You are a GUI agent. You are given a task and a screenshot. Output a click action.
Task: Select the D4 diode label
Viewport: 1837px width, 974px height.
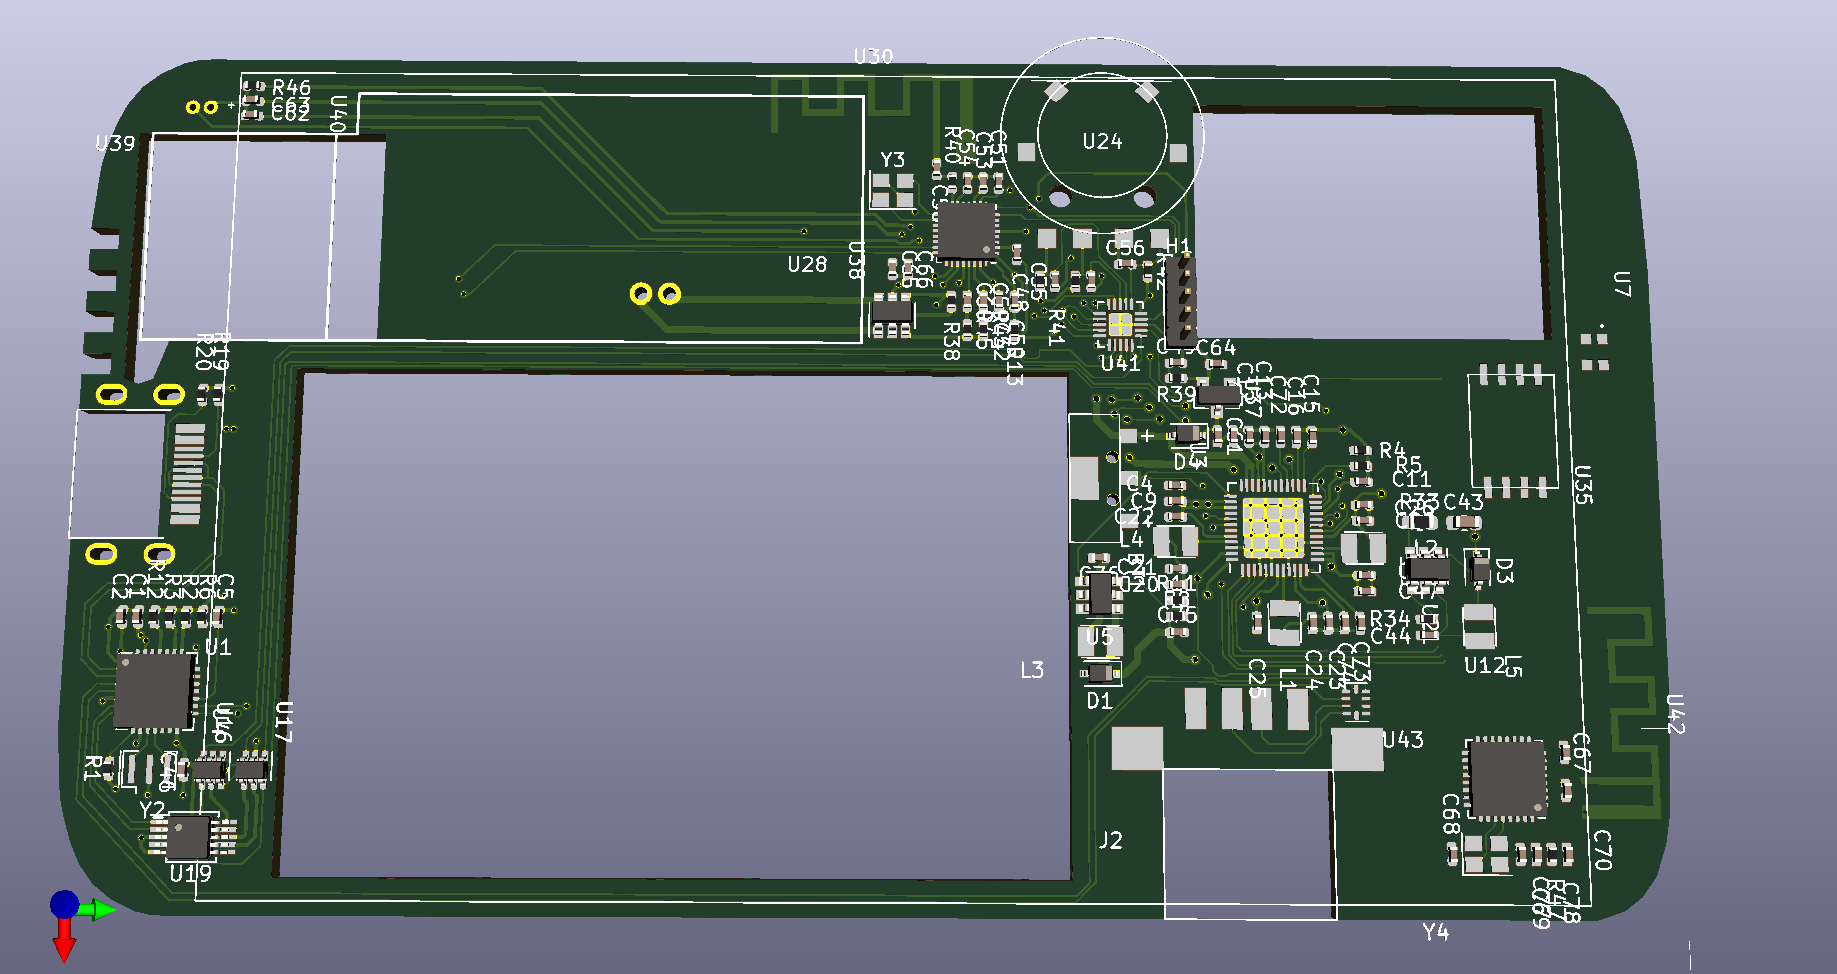pos(1186,462)
